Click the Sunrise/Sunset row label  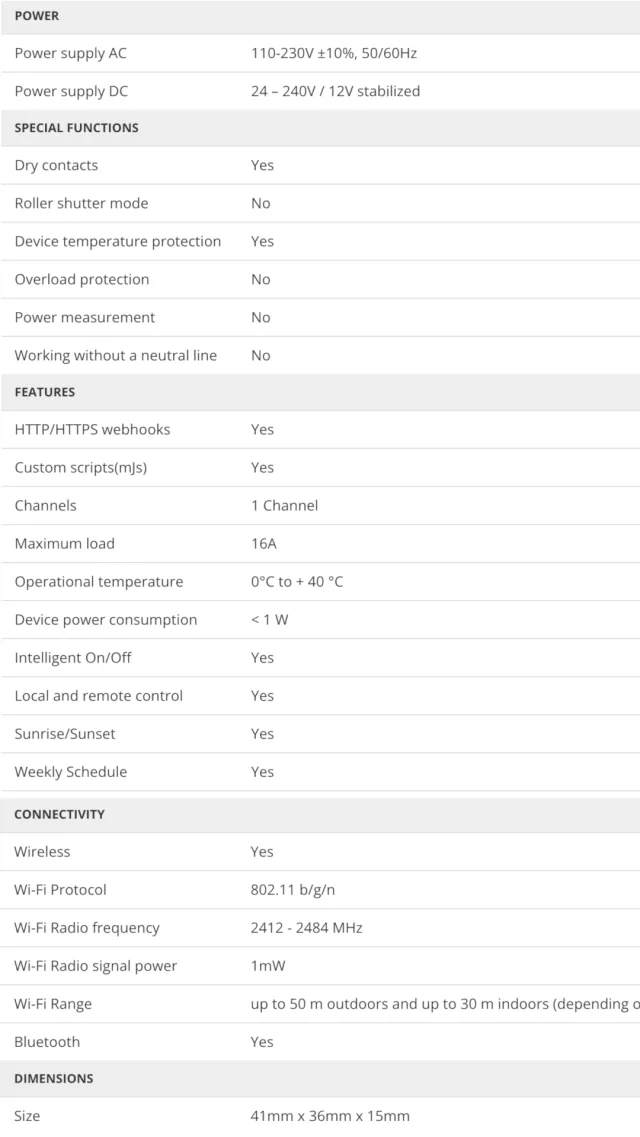coord(64,733)
